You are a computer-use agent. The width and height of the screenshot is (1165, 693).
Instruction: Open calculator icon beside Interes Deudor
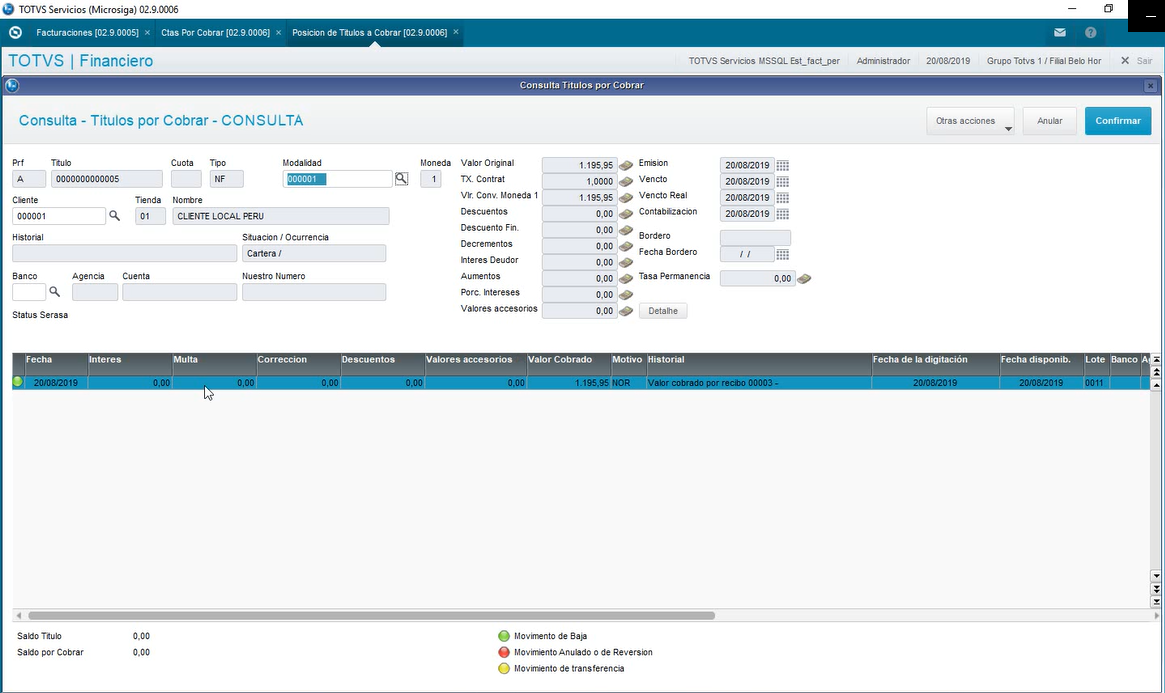coord(626,262)
